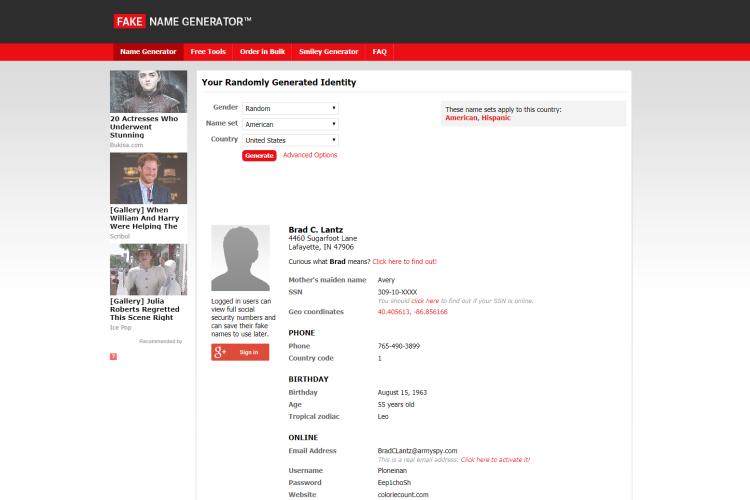This screenshot has height=500, width=750.
Task: Click the Fake Name Generator logo
Action: 182,22
